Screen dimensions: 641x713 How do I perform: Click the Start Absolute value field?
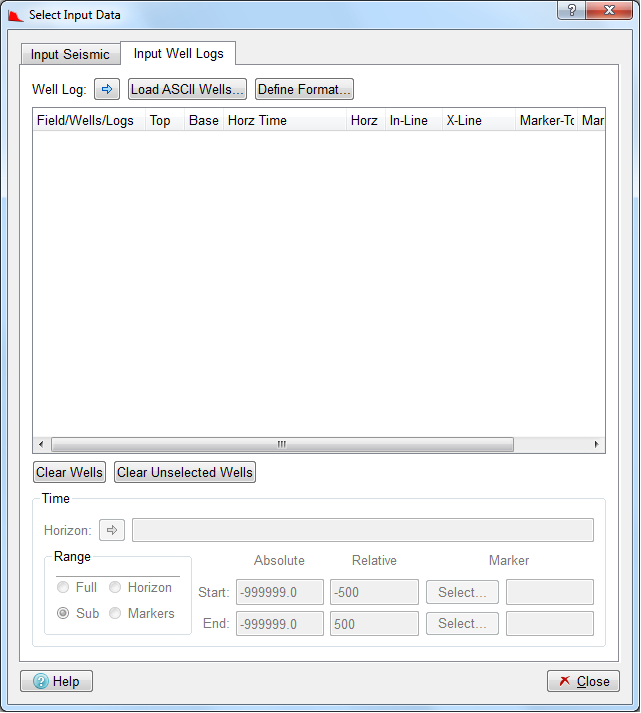280,592
